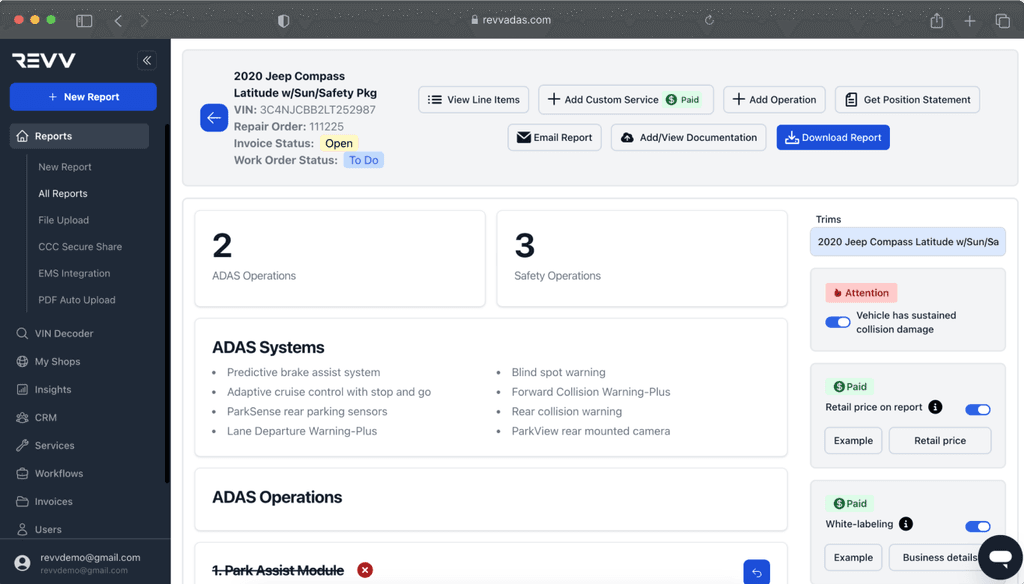Screen dimensions: 1024x584
Task: Toggle the Vehicle has sustained collision damage switch
Action: click(x=837, y=322)
